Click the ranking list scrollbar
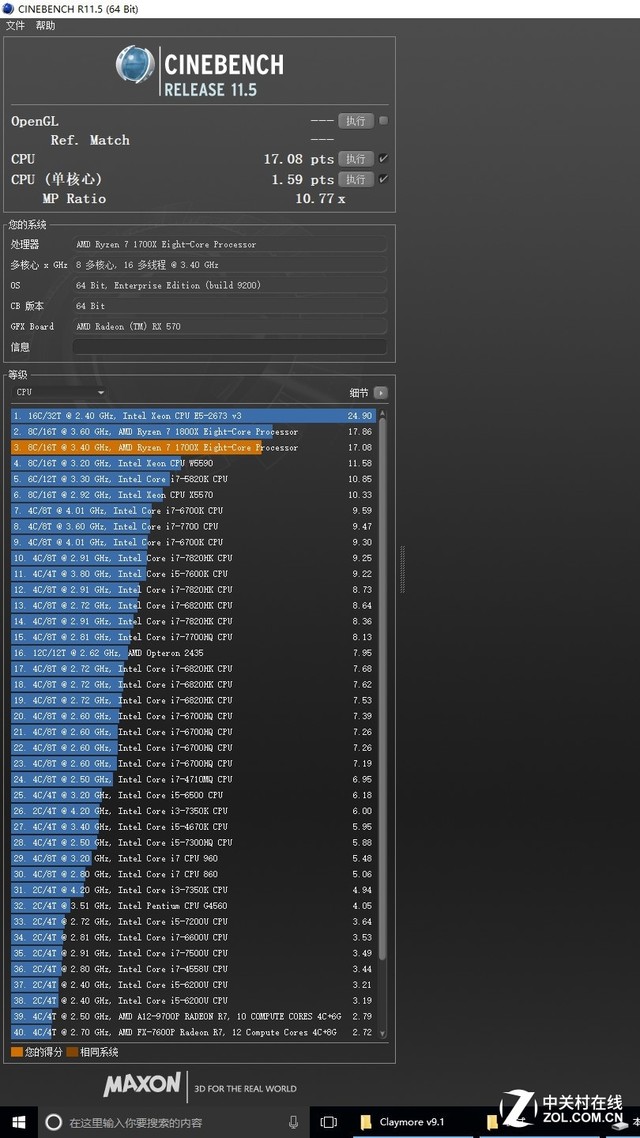The height and width of the screenshot is (1138, 640). coord(382,689)
